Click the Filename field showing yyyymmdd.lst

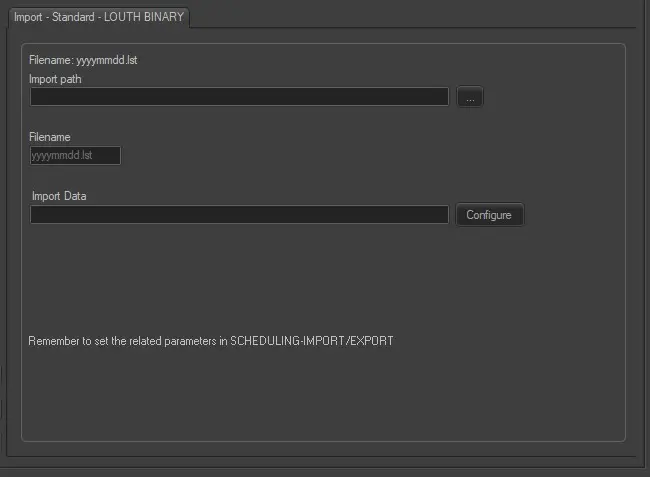75,156
